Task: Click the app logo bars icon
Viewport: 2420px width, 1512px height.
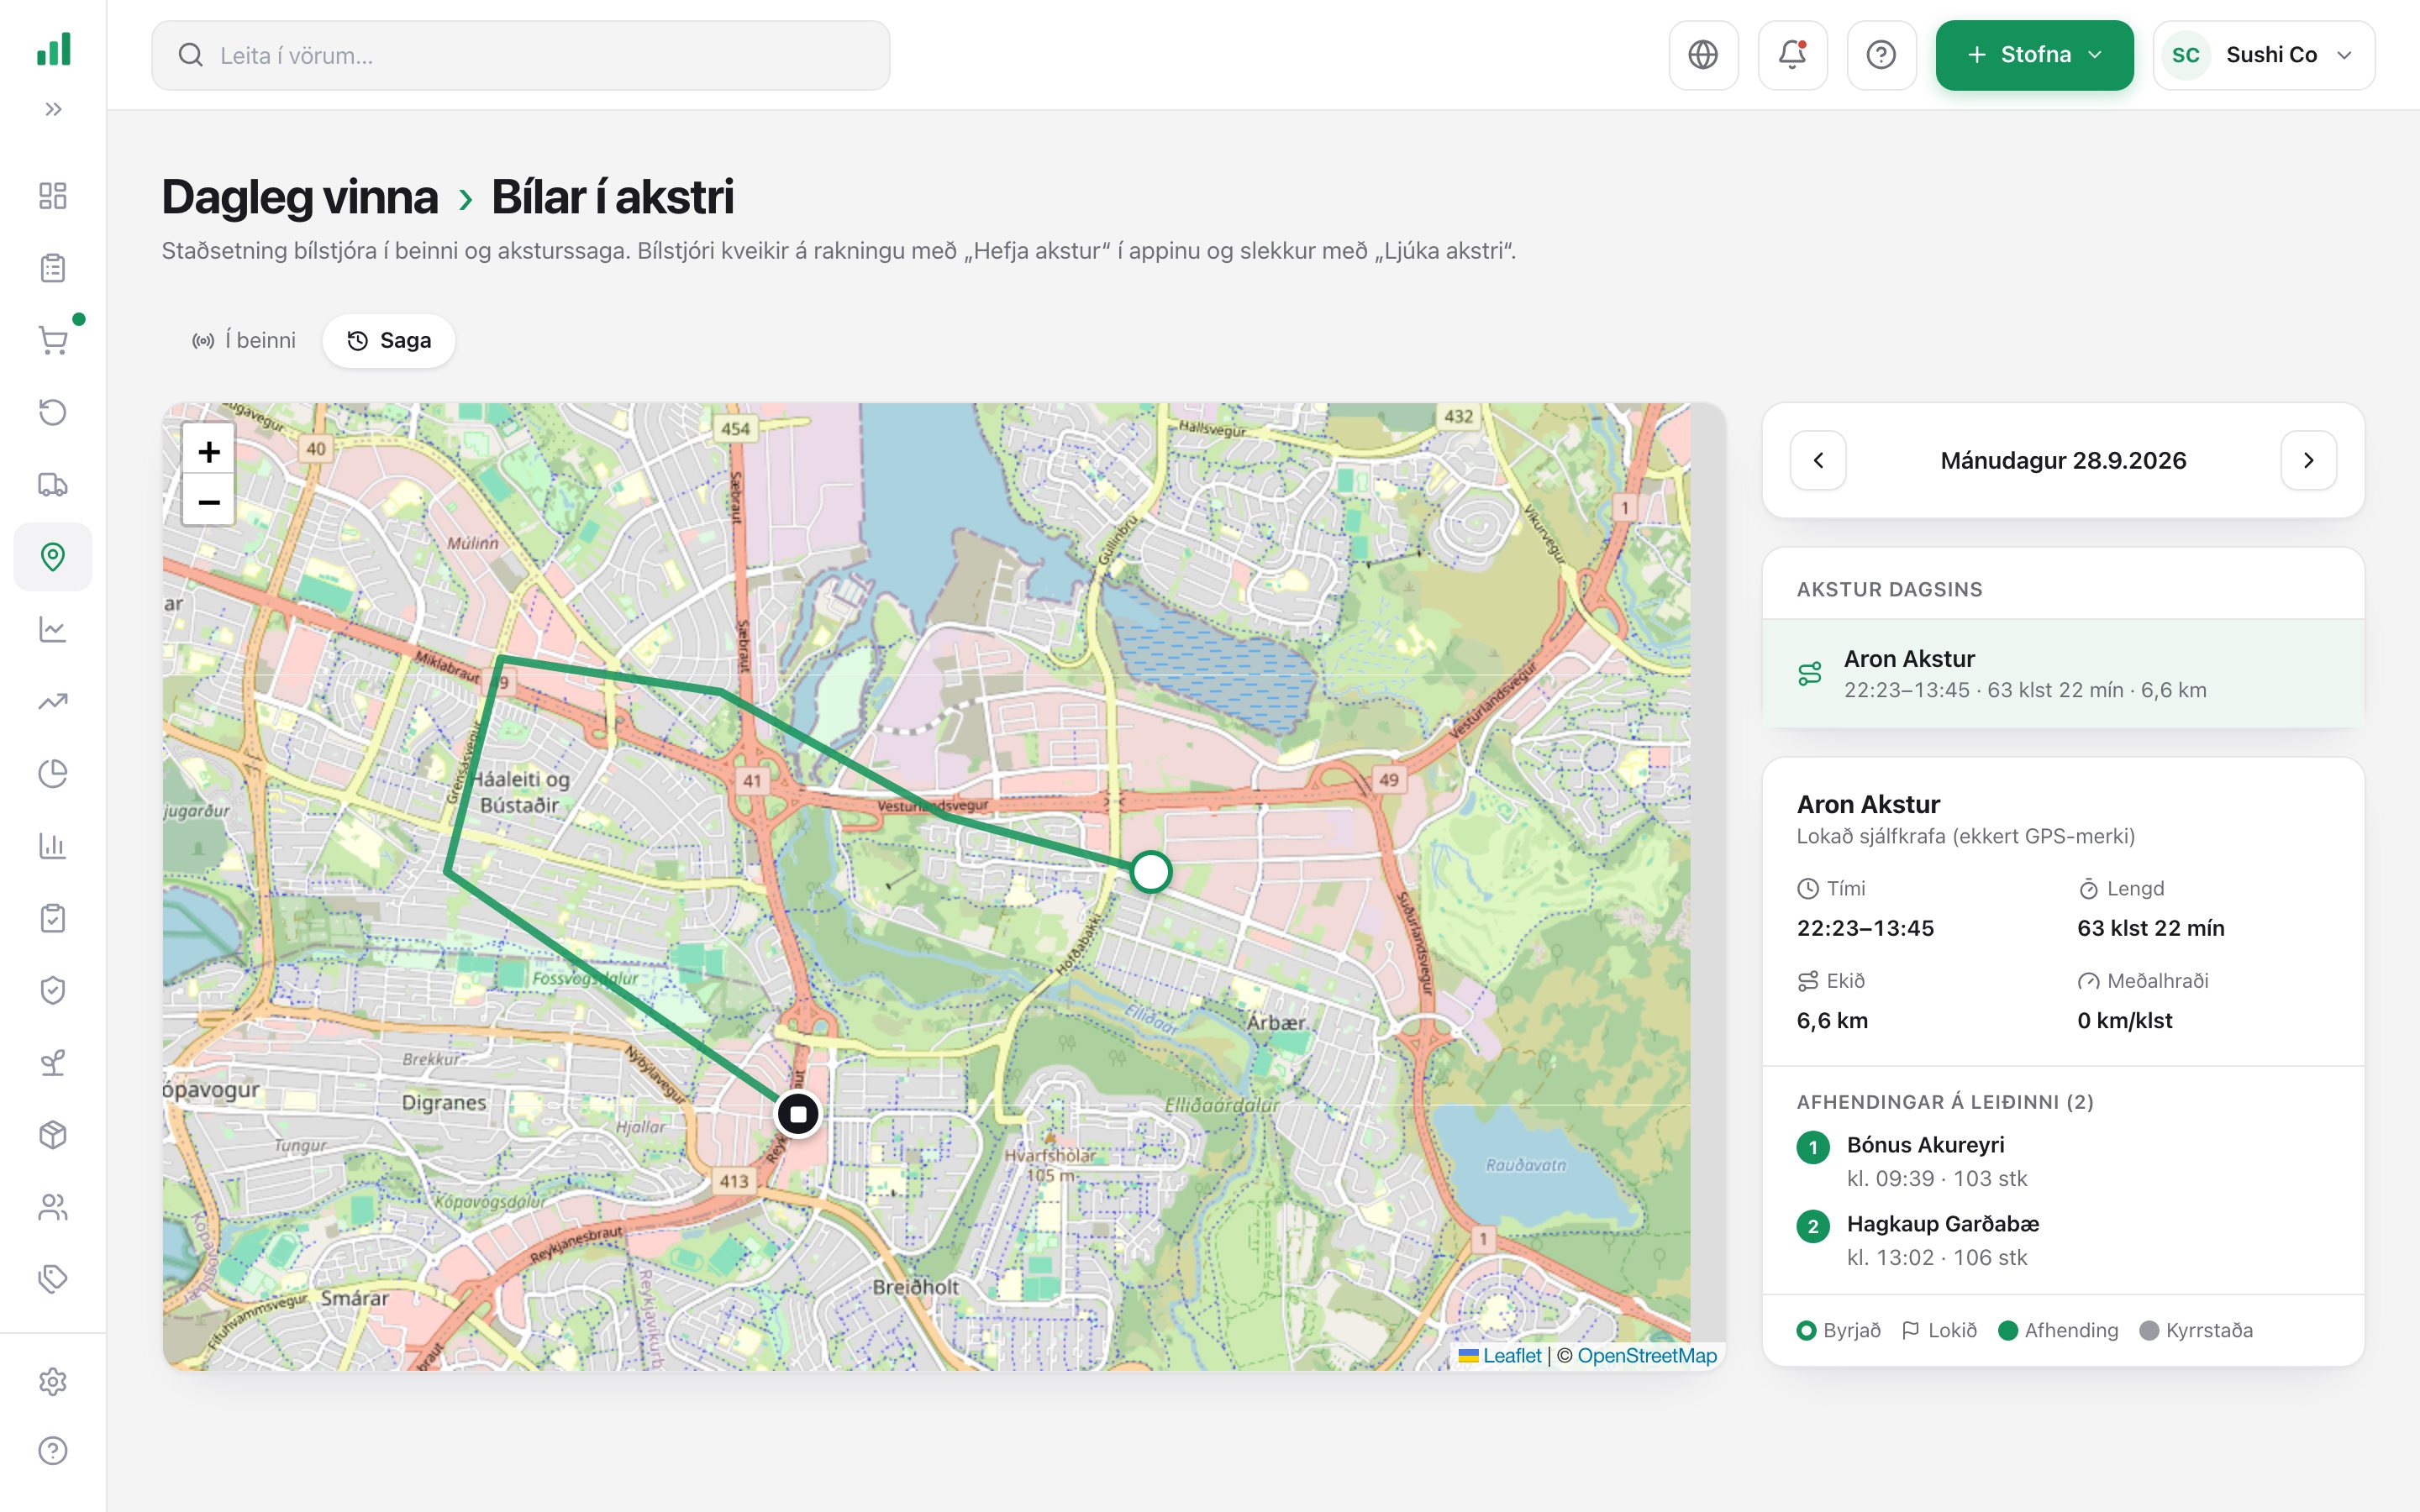Action: (53, 49)
